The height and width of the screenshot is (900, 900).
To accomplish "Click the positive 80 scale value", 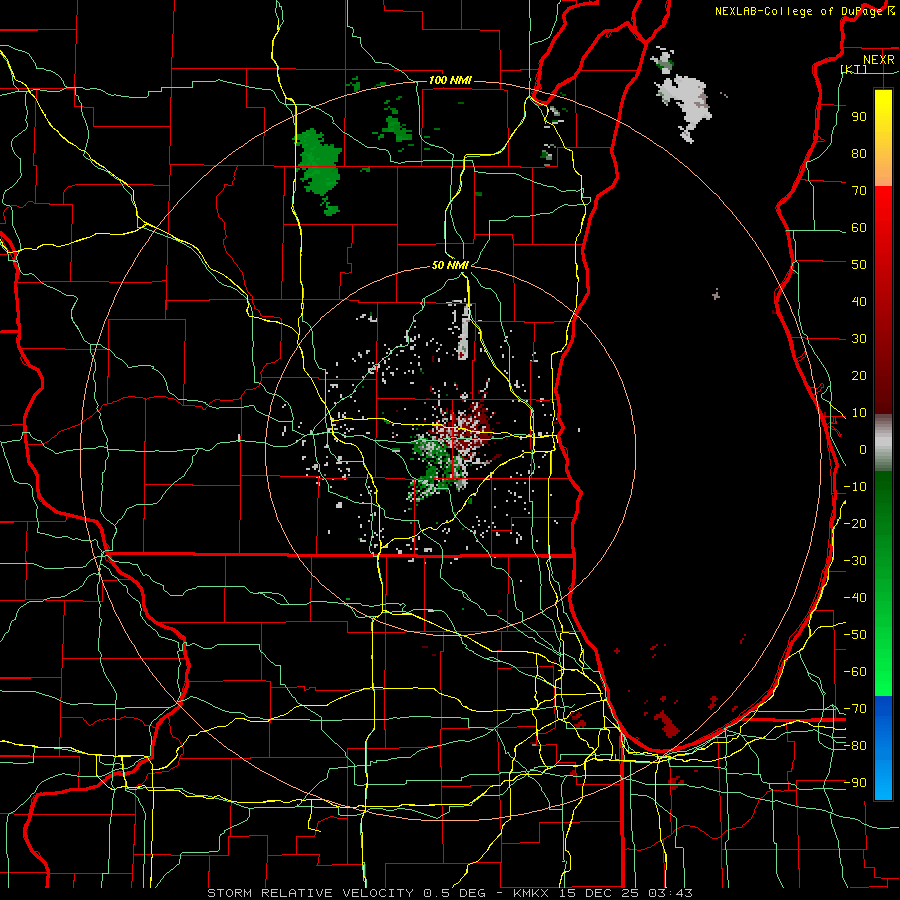I will click(x=859, y=153).
